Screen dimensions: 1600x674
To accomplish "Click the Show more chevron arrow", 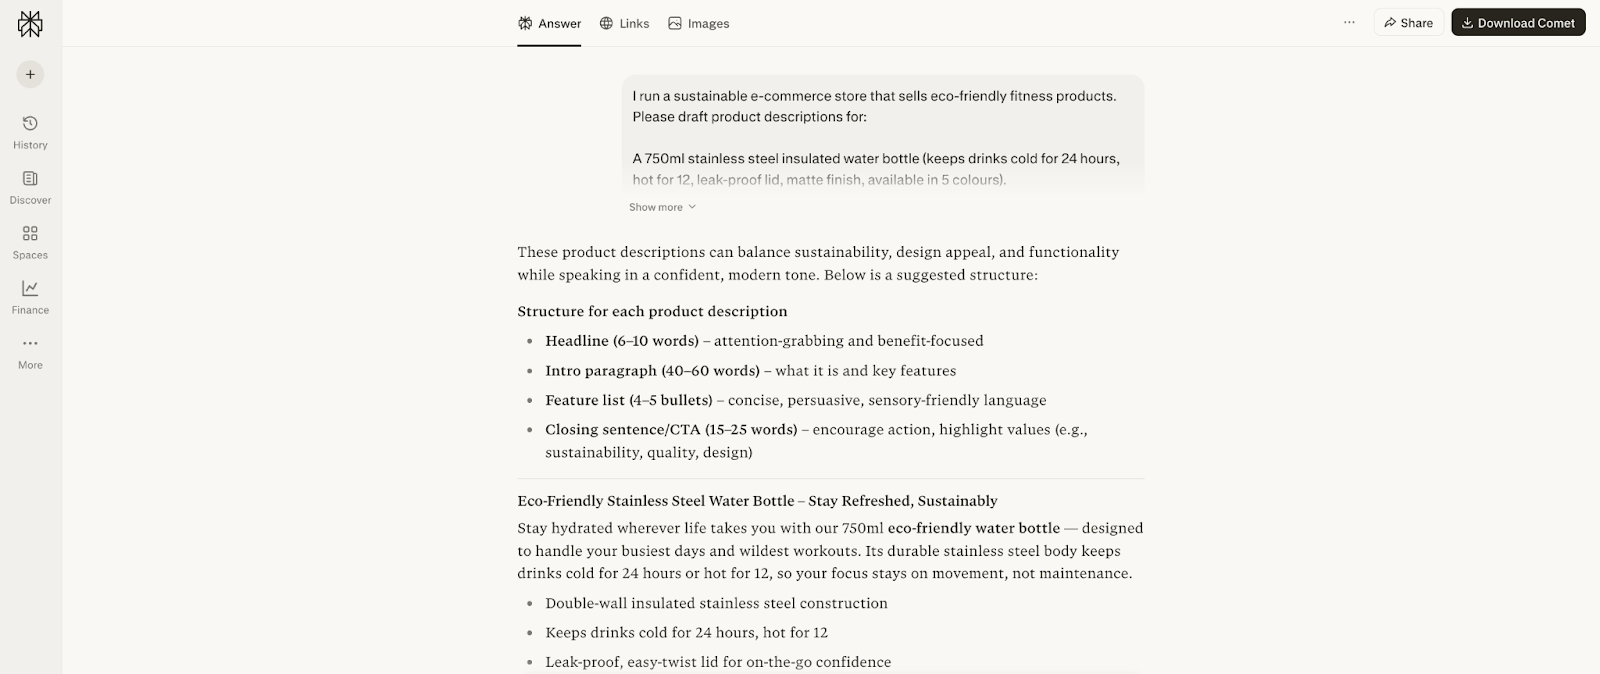I will click(690, 207).
